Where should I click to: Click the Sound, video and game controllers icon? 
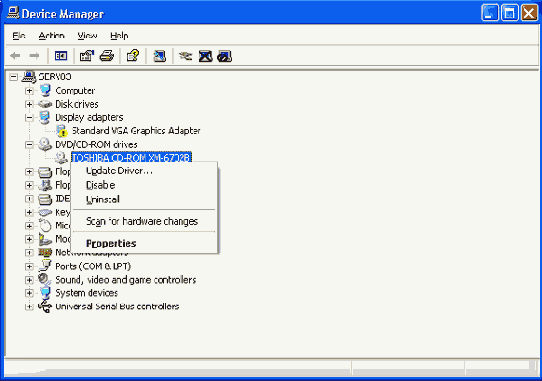45,279
